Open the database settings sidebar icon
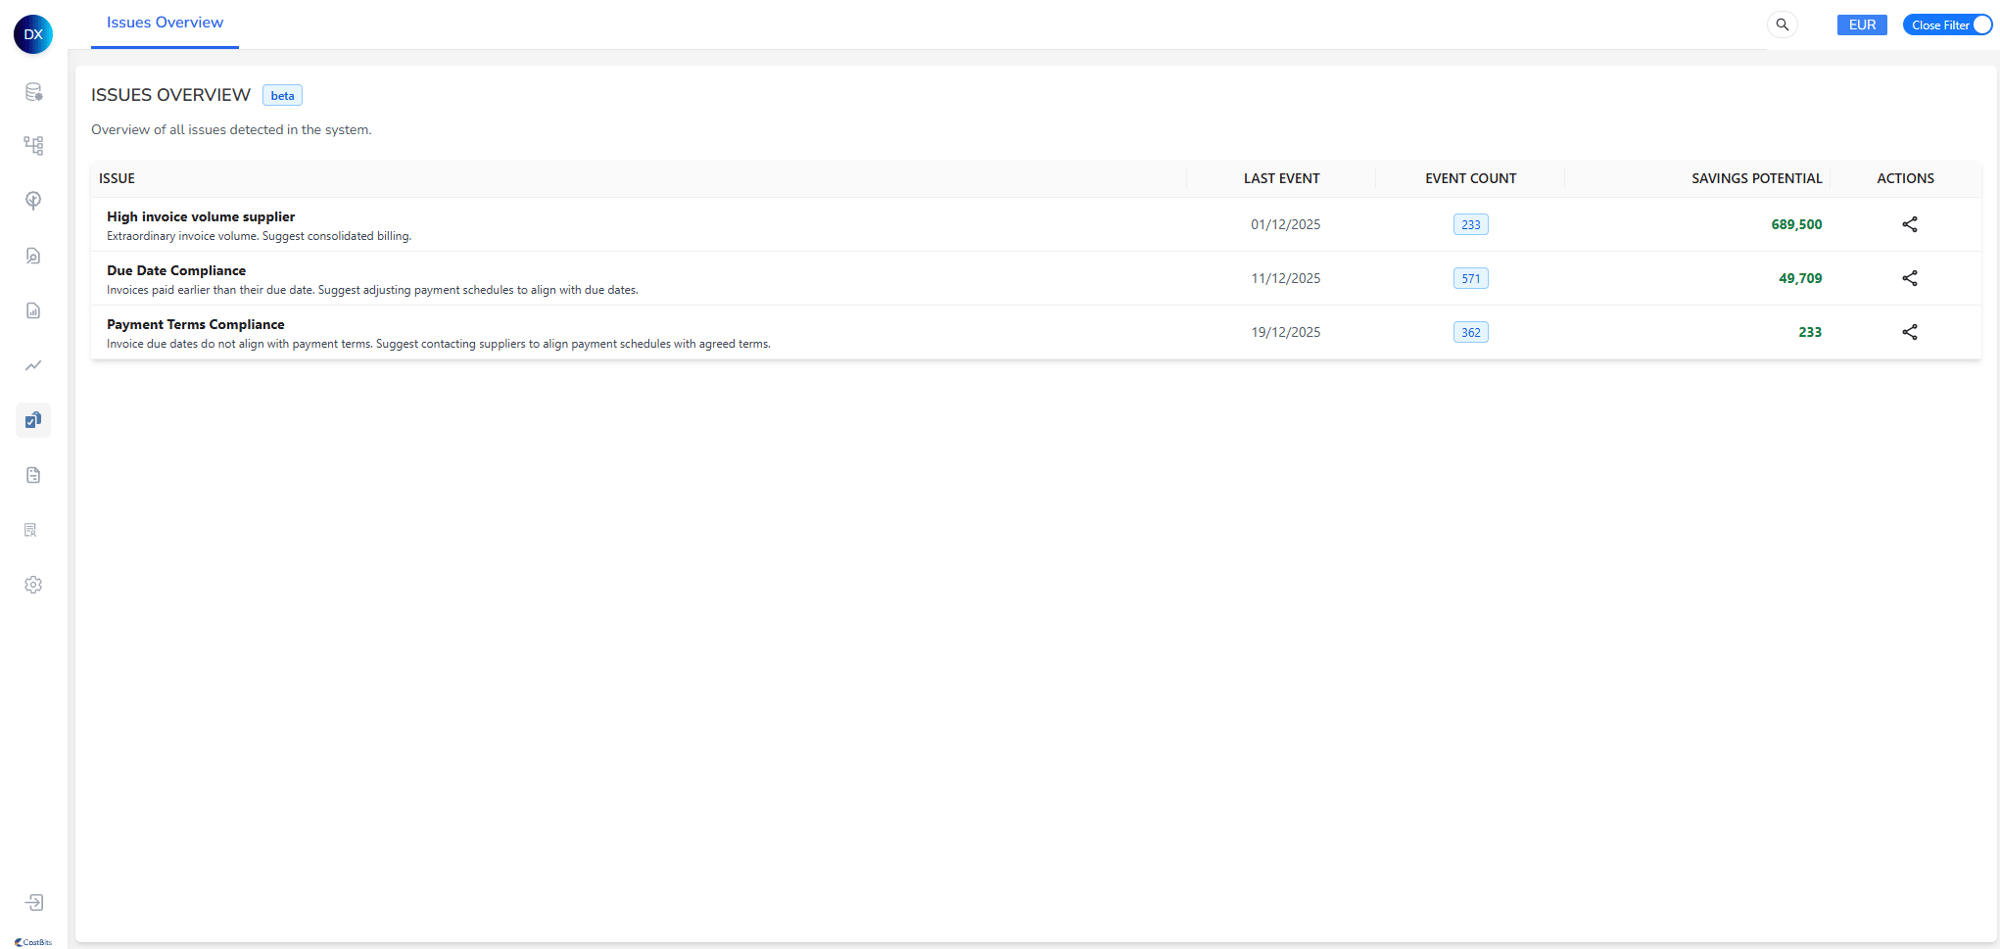This screenshot has height=949, width=2000. point(33,92)
